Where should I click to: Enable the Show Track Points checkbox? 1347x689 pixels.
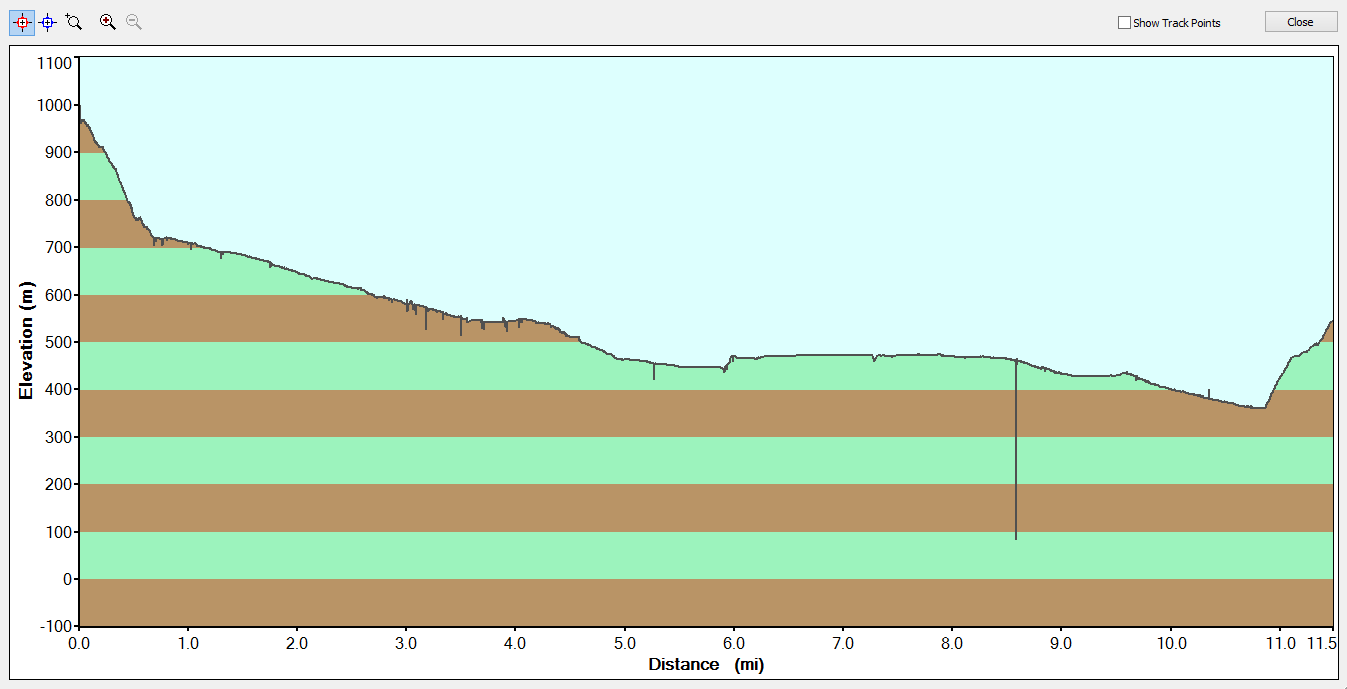(x=1124, y=23)
